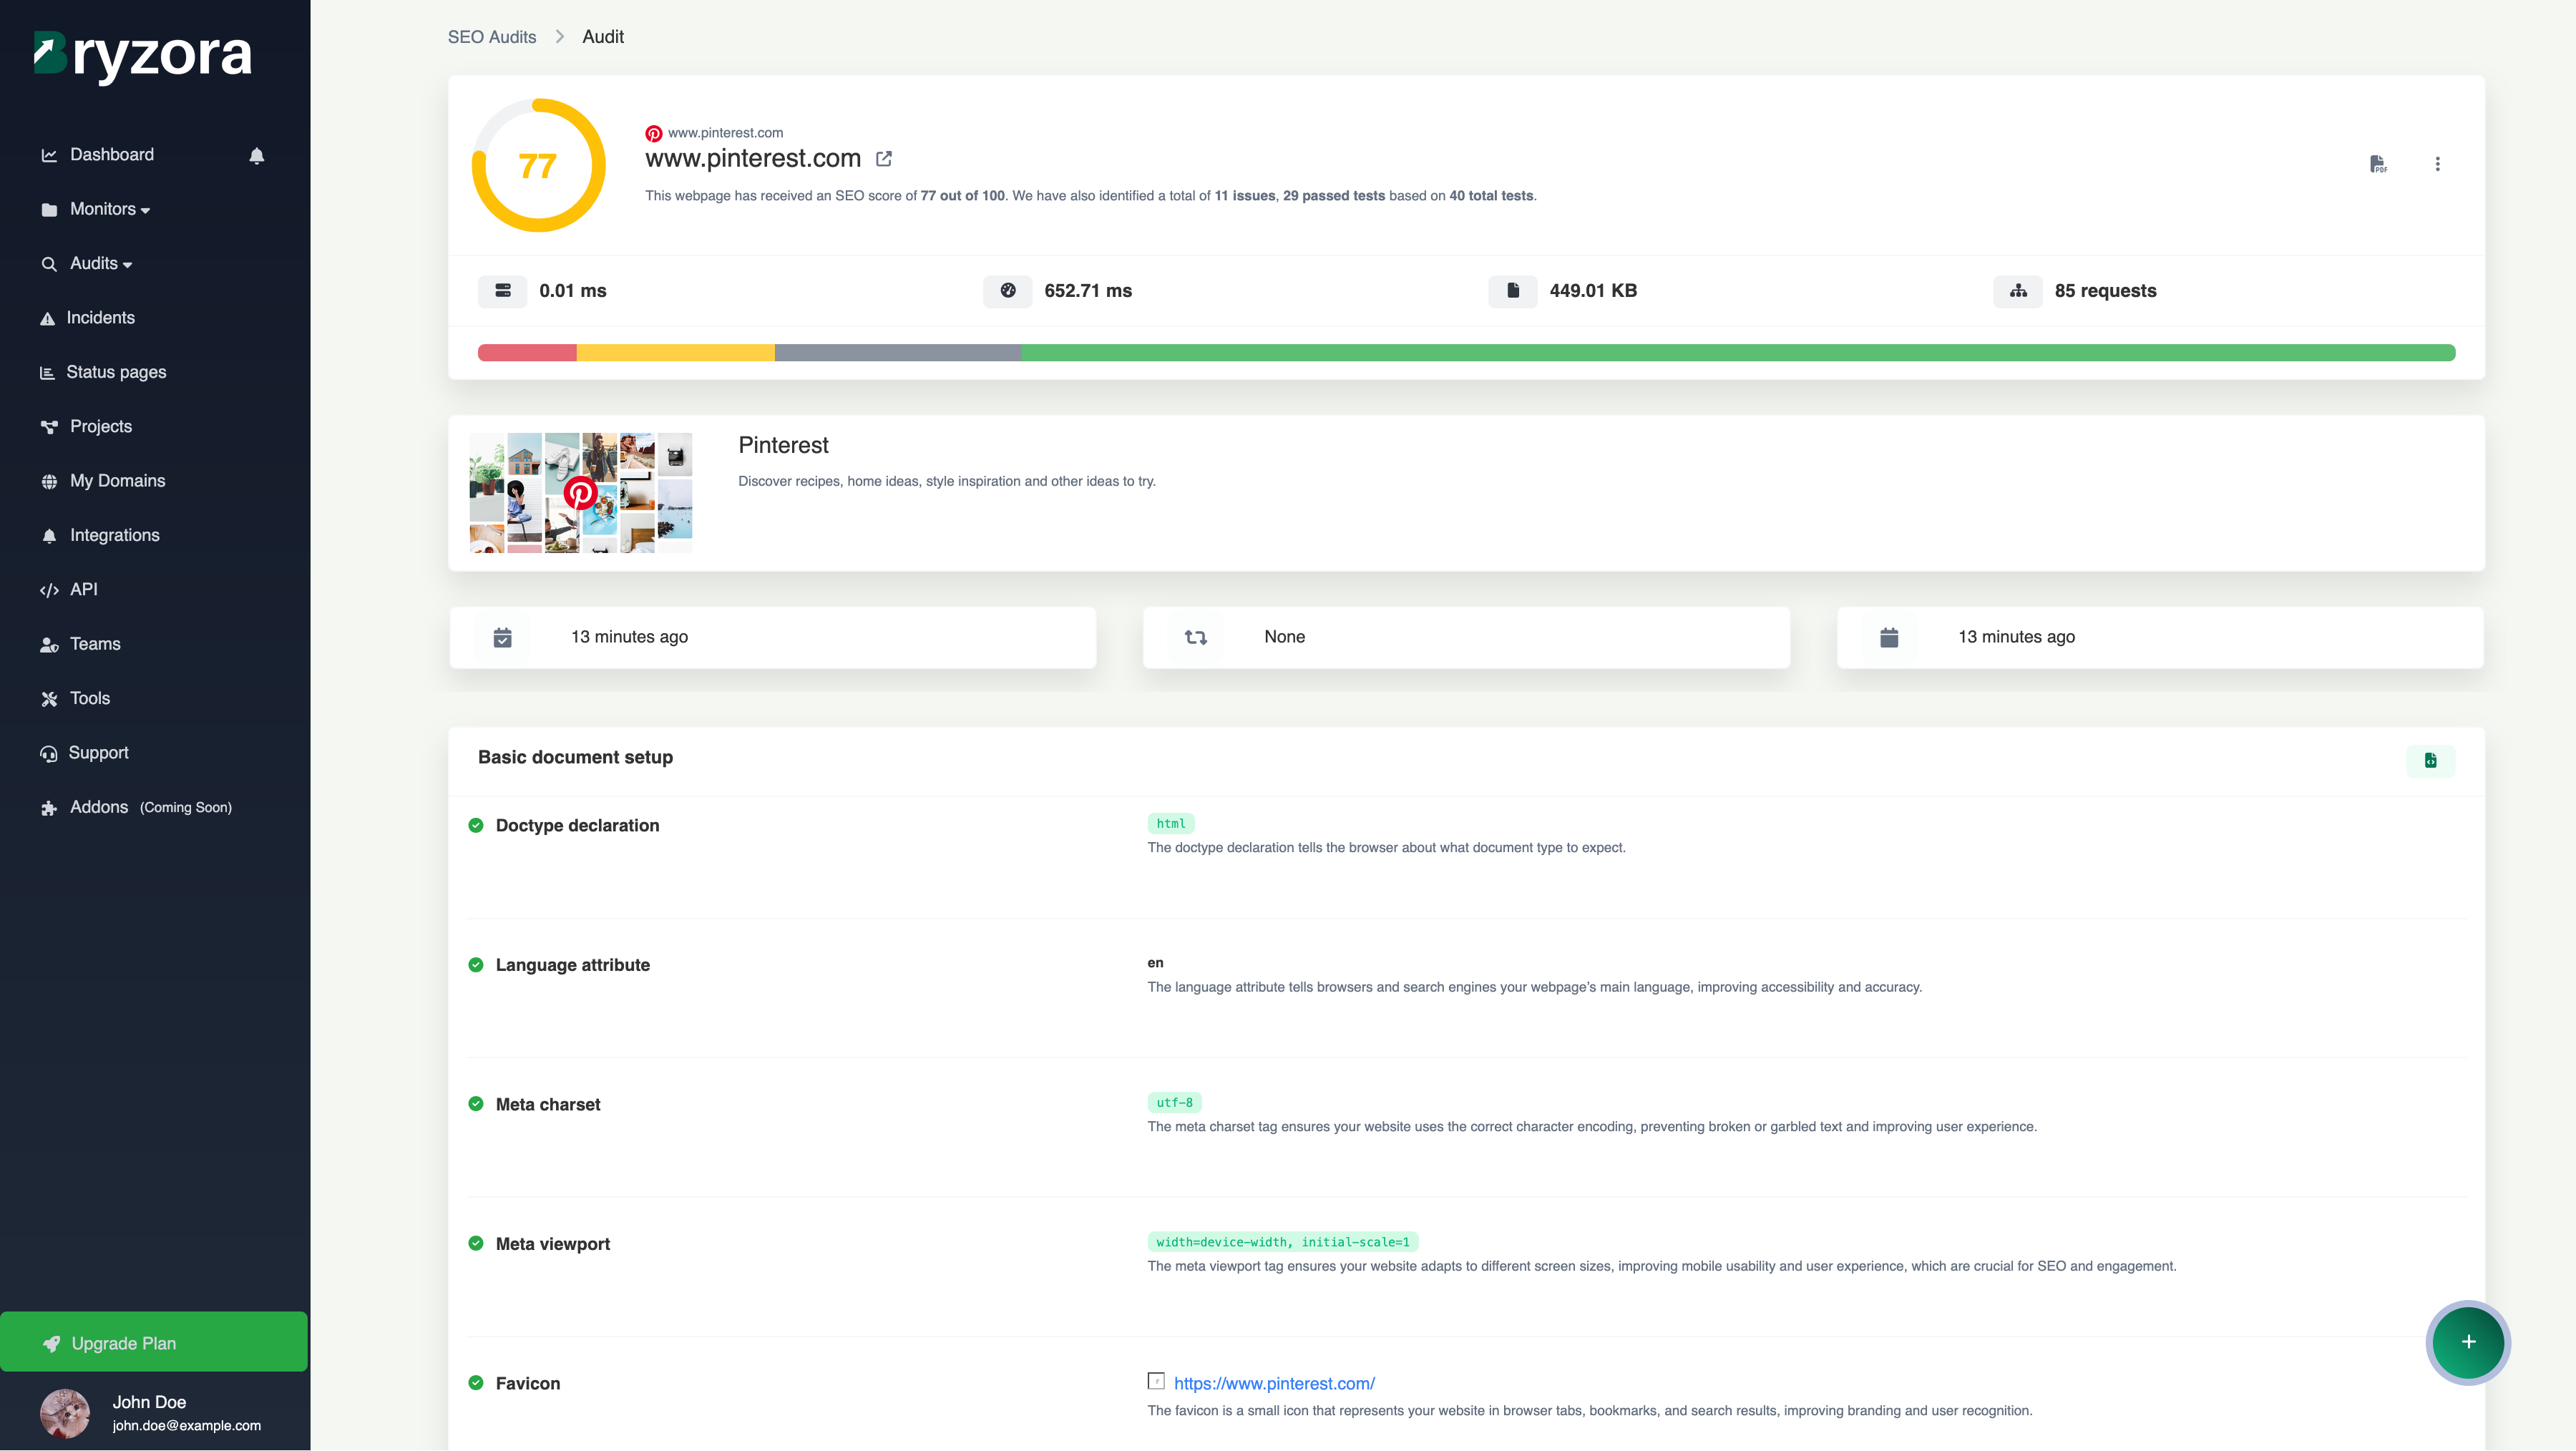Click the Upgrade Plan button
This screenshot has width=2576, height=1451.
coord(154,1342)
